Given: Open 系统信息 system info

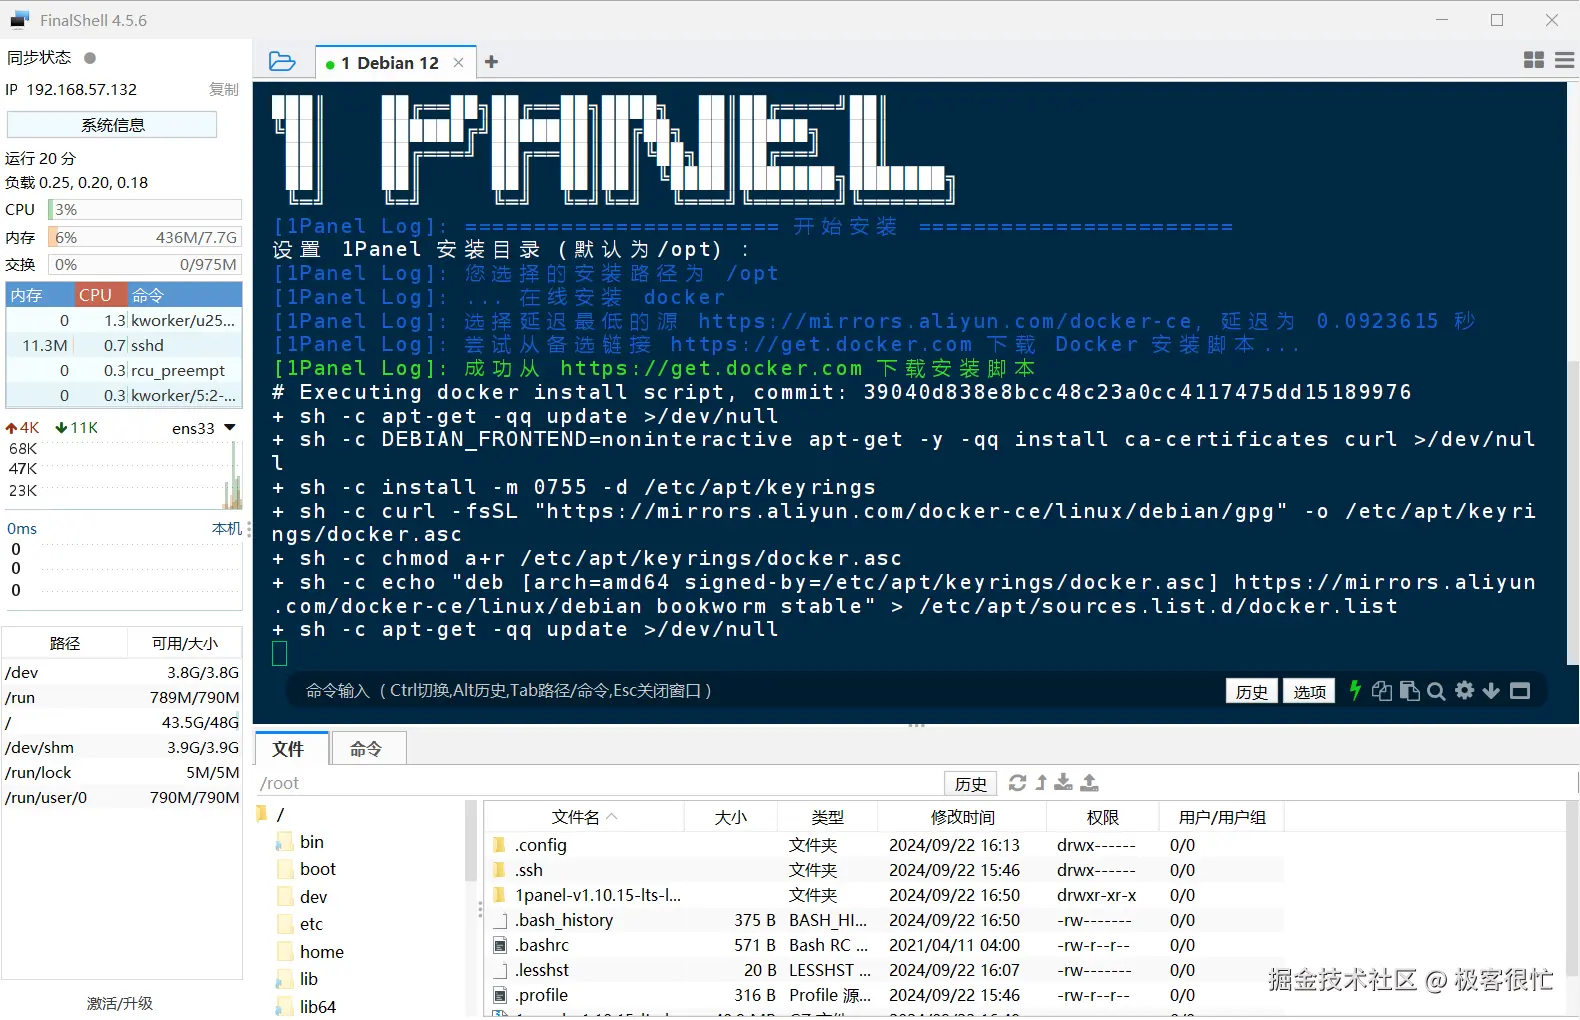Looking at the screenshot, I should coord(112,125).
